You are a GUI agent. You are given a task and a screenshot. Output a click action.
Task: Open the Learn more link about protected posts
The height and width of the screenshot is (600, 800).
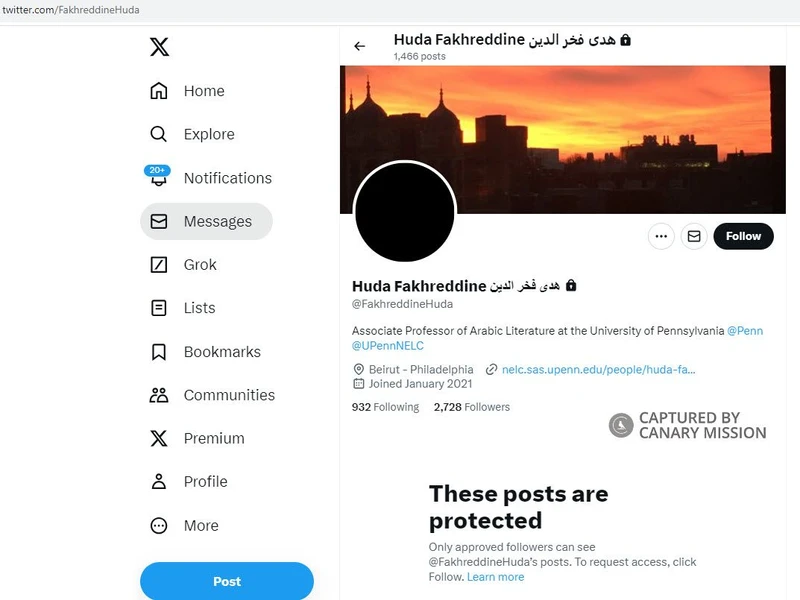[495, 576]
